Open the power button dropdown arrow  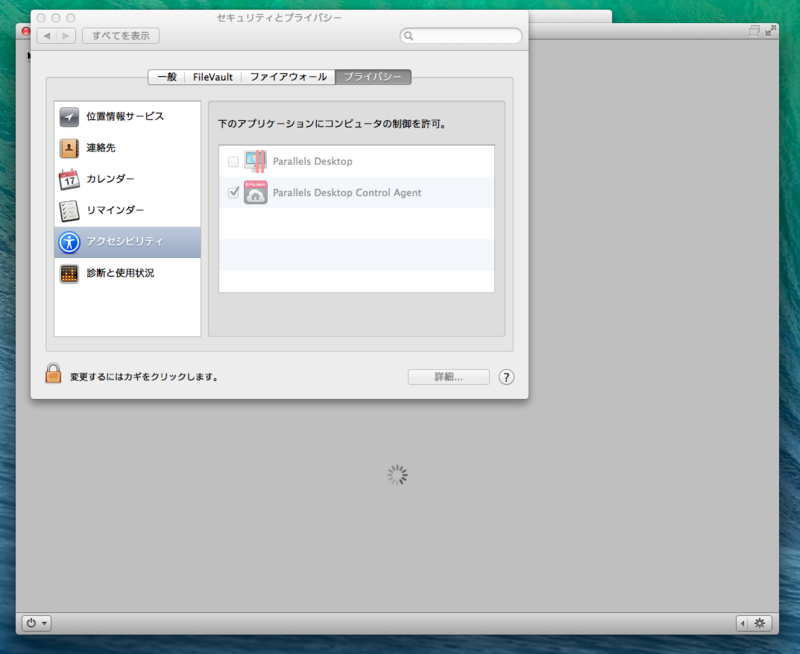click(45, 622)
